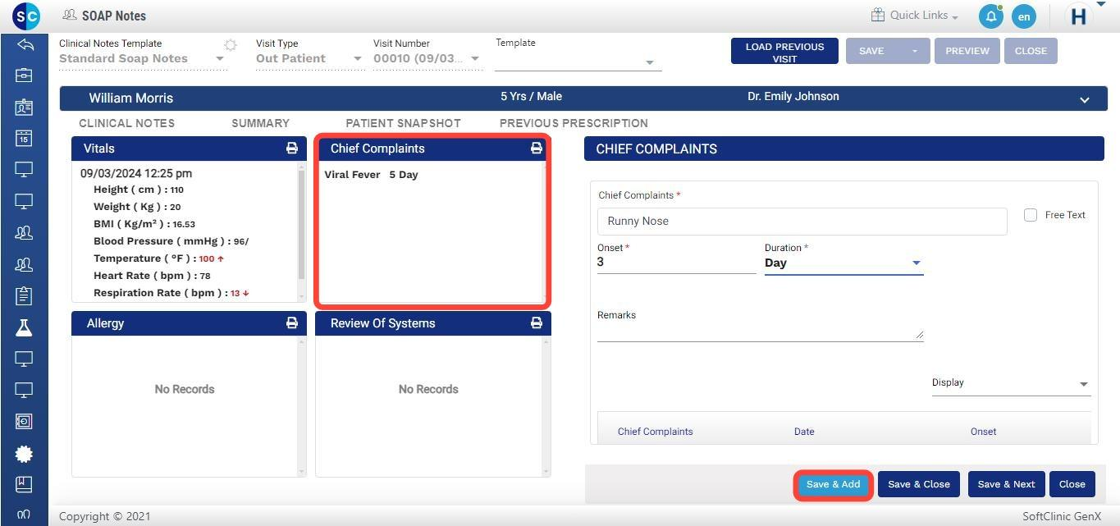Screen dimensions: 1120x526
Task: Print the Vitals panel
Action: (x=292, y=148)
